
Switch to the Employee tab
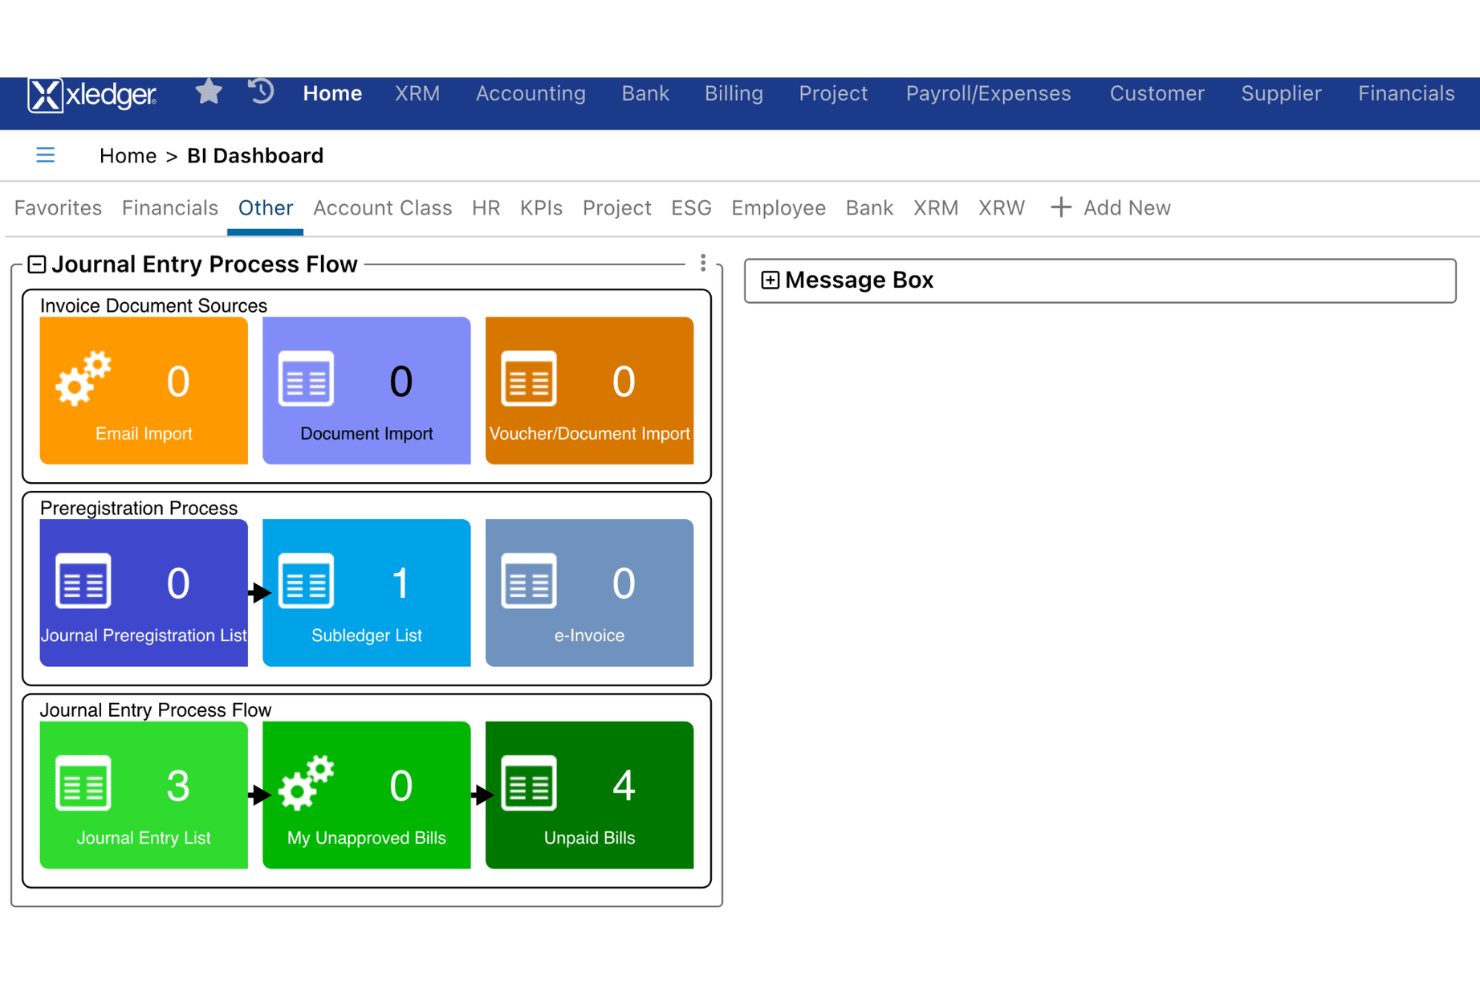[778, 208]
